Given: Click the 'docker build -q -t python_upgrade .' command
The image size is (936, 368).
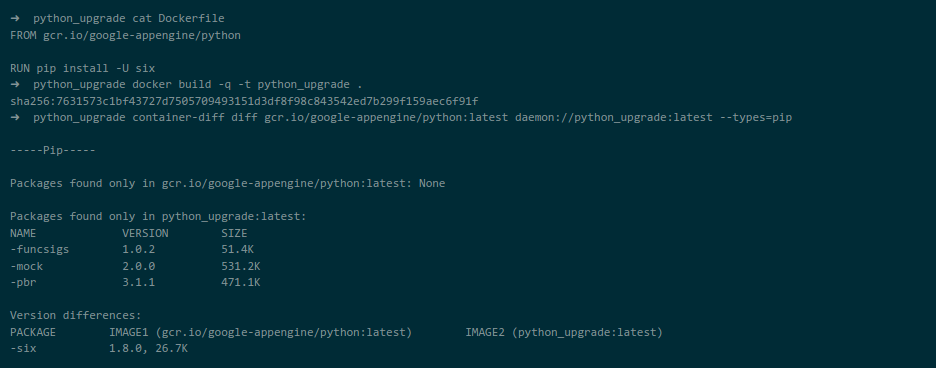Looking at the screenshot, I should (x=247, y=85).
